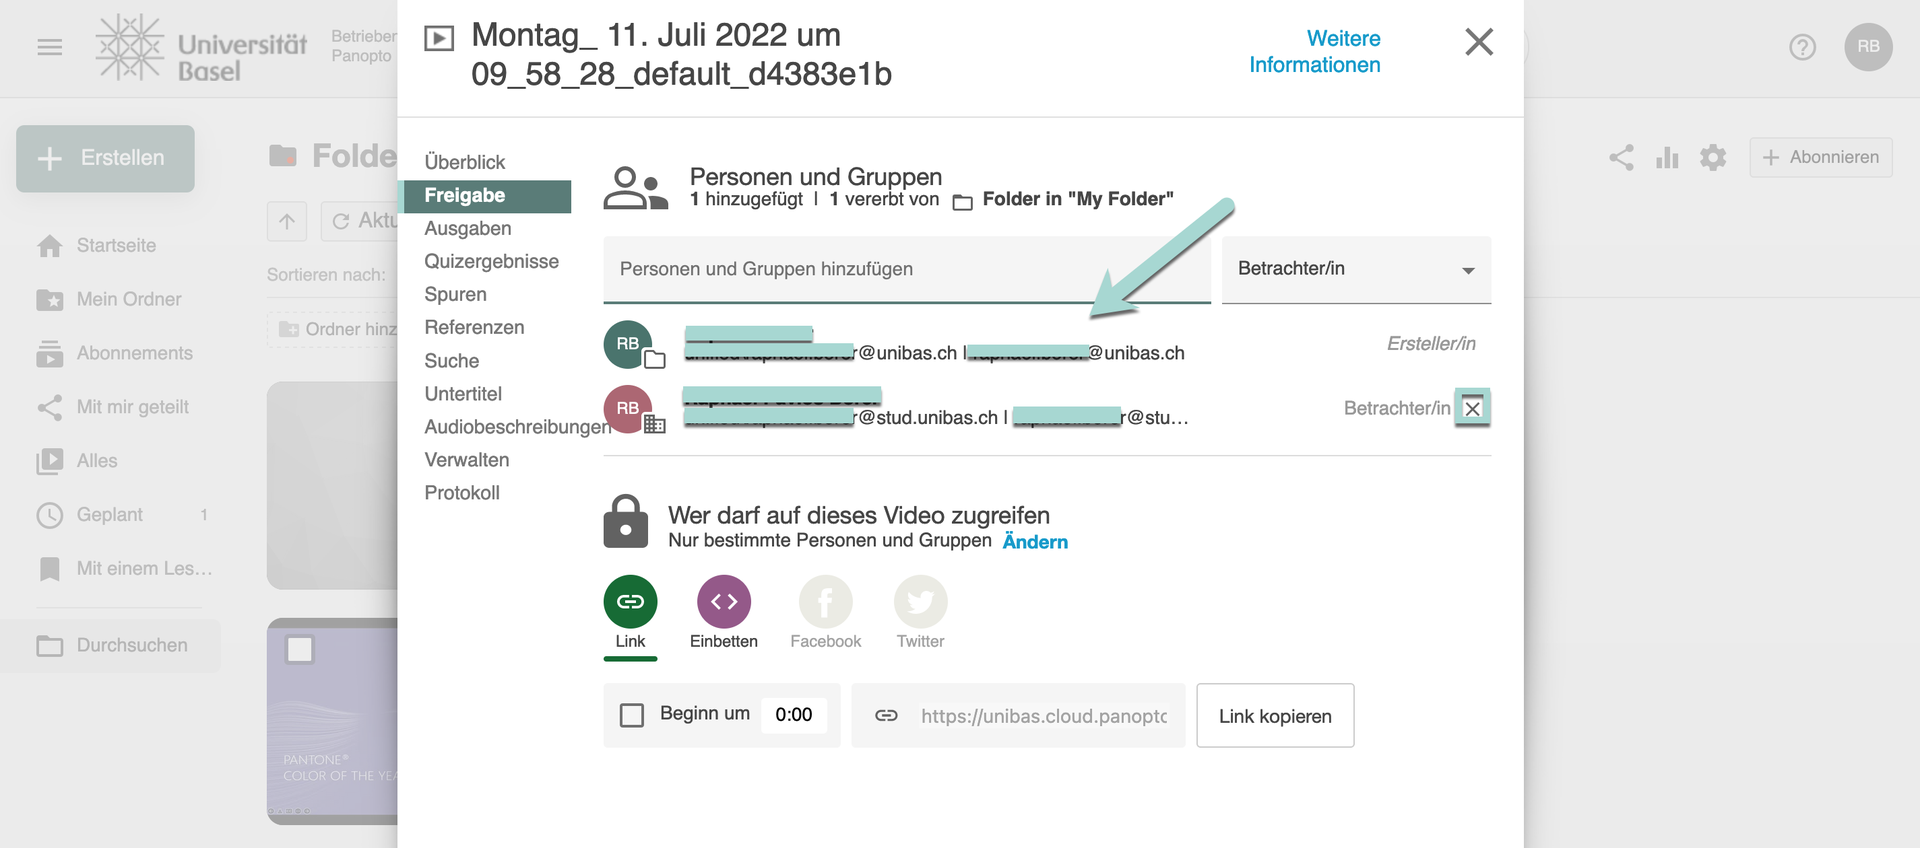The width and height of the screenshot is (1920, 848).
Task: Tick the video thumbnail selection checkbox
Action: [300, 649]
